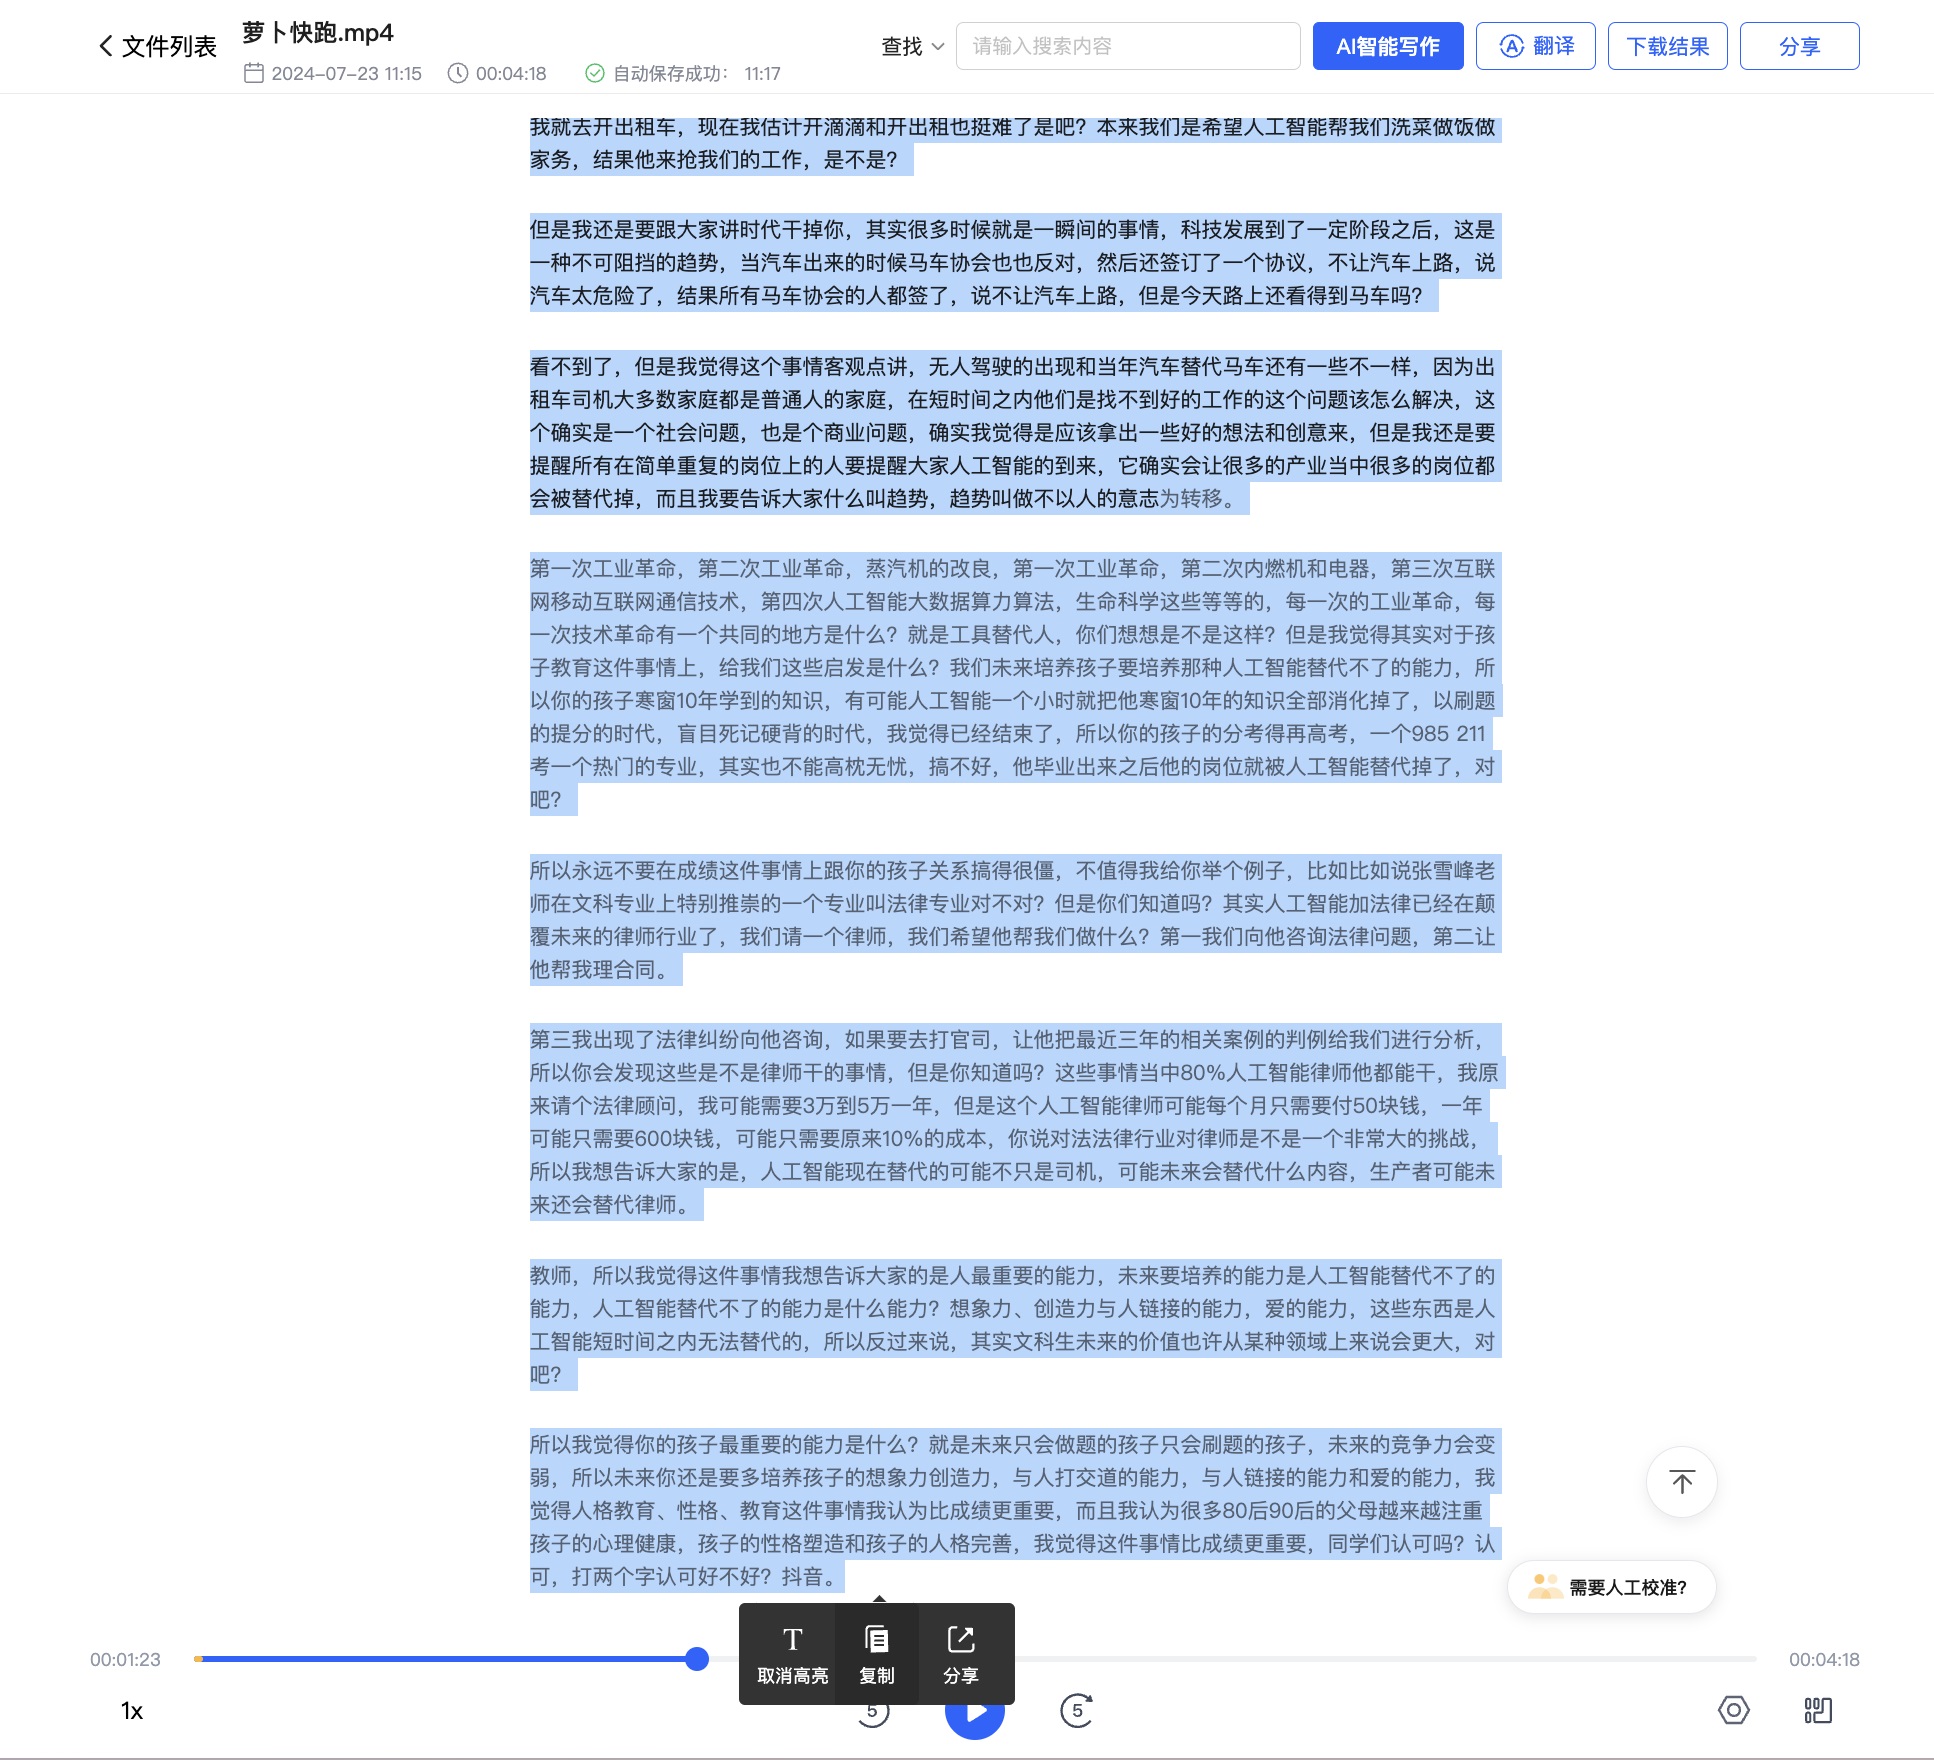Screen dimensions: 1934x1760
Task: Seek using the playback progress slider
Action: [696, 1659]
